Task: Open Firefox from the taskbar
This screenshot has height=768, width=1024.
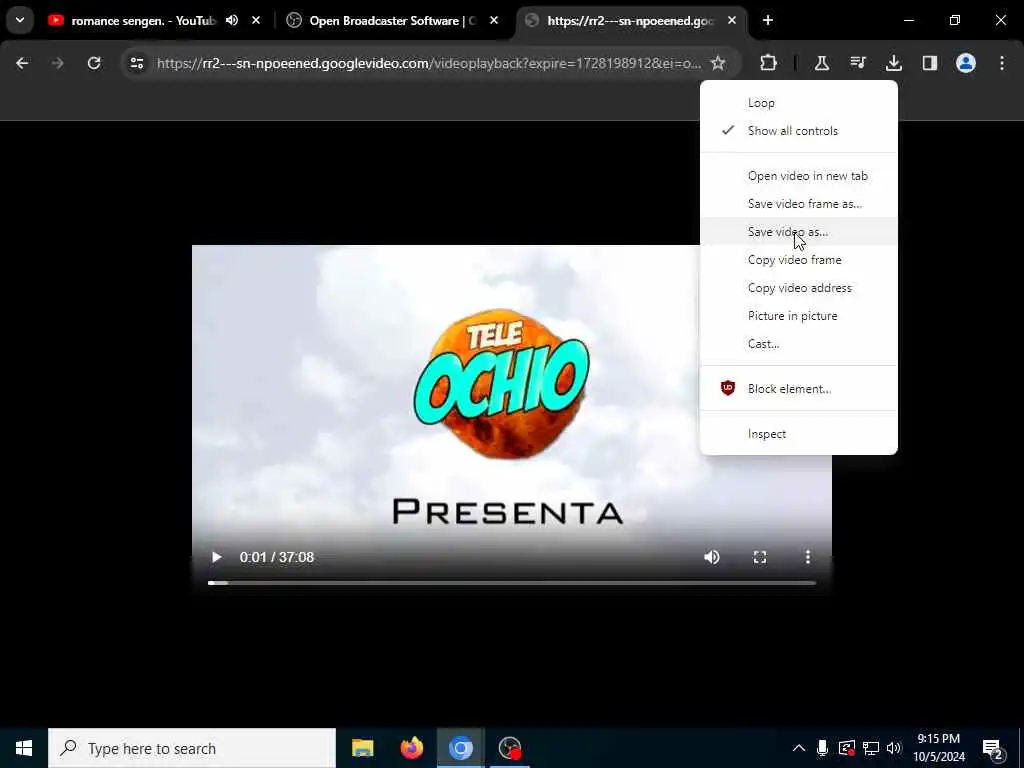Action: click(x=411, y=748)
